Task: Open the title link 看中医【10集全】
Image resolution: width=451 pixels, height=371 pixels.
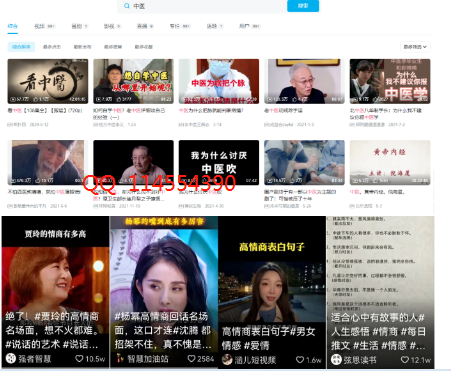Action: tap(45, 110)
